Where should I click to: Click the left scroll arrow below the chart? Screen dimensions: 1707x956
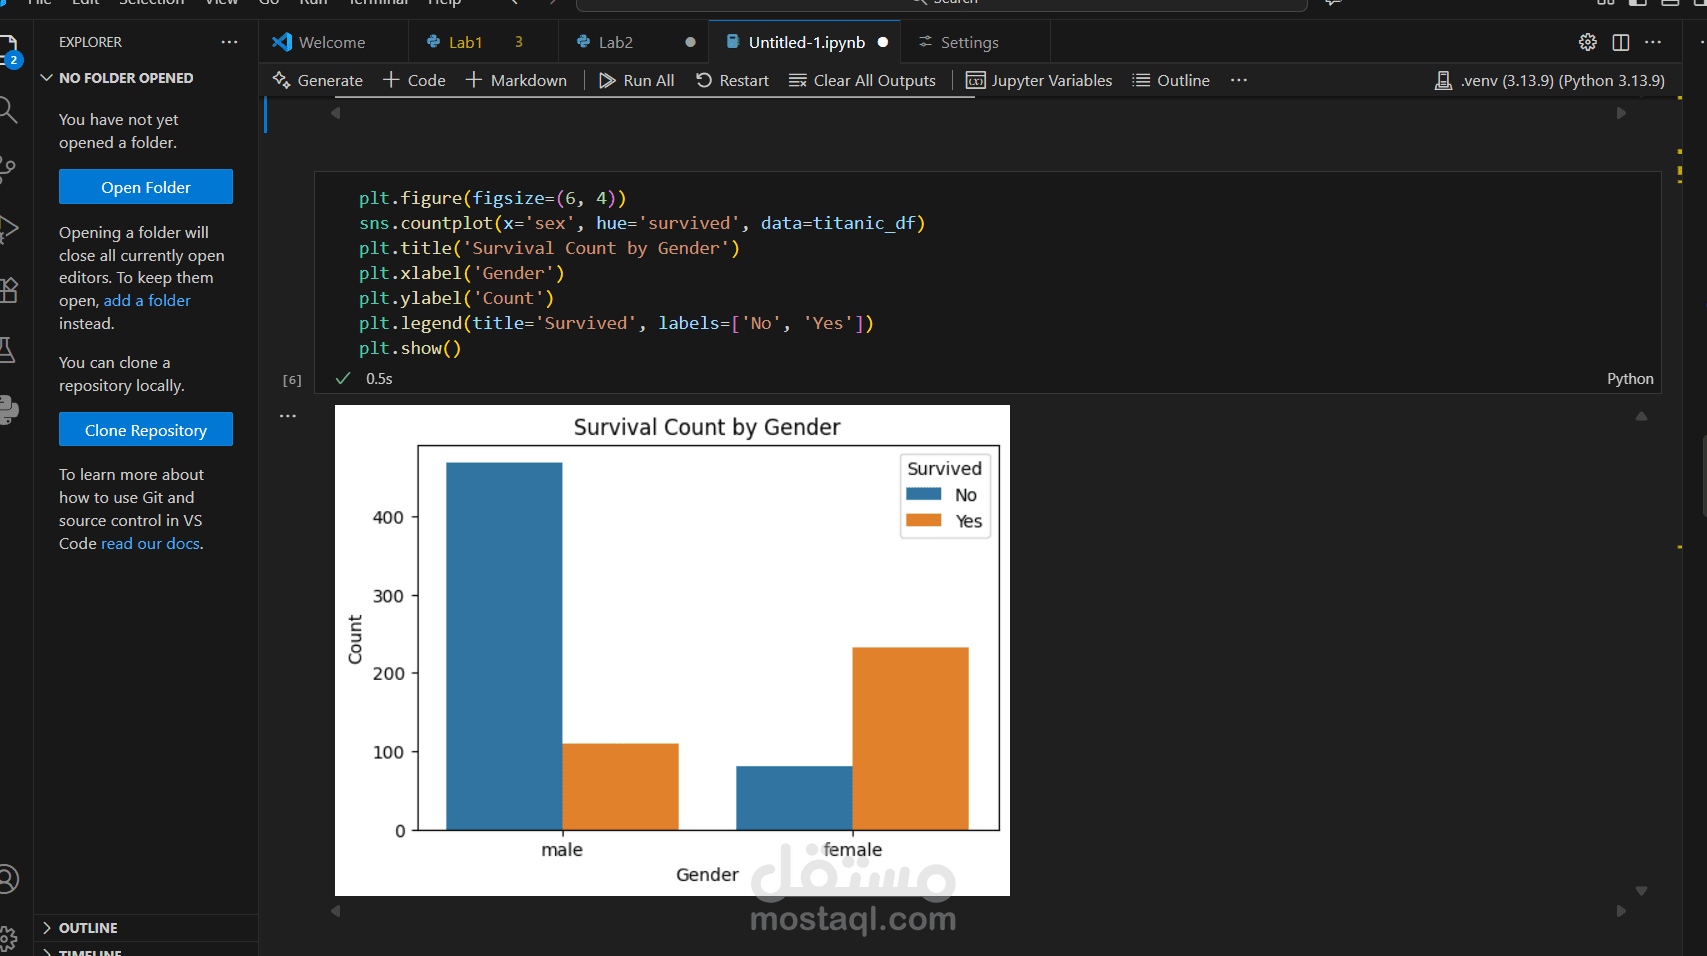click(336, 911)
